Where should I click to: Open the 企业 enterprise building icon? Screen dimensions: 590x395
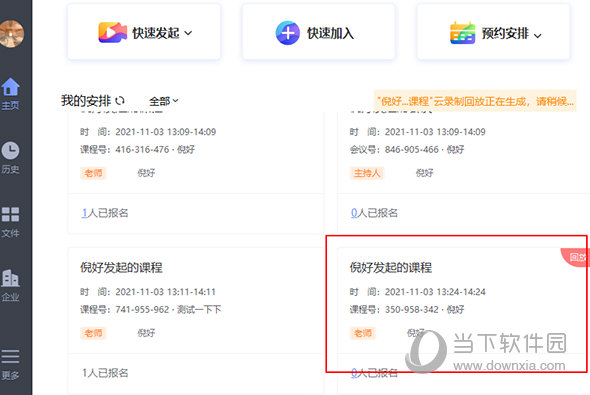coord(11,278)
